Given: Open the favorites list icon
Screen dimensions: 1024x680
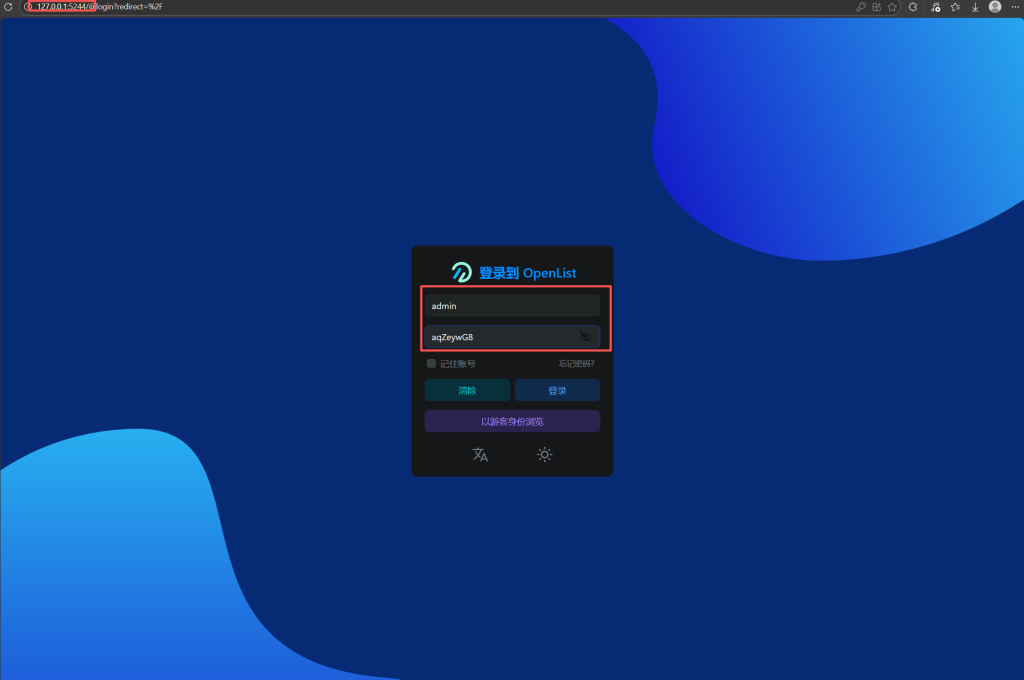Looking at the screenshot, I should pos(955,7).
